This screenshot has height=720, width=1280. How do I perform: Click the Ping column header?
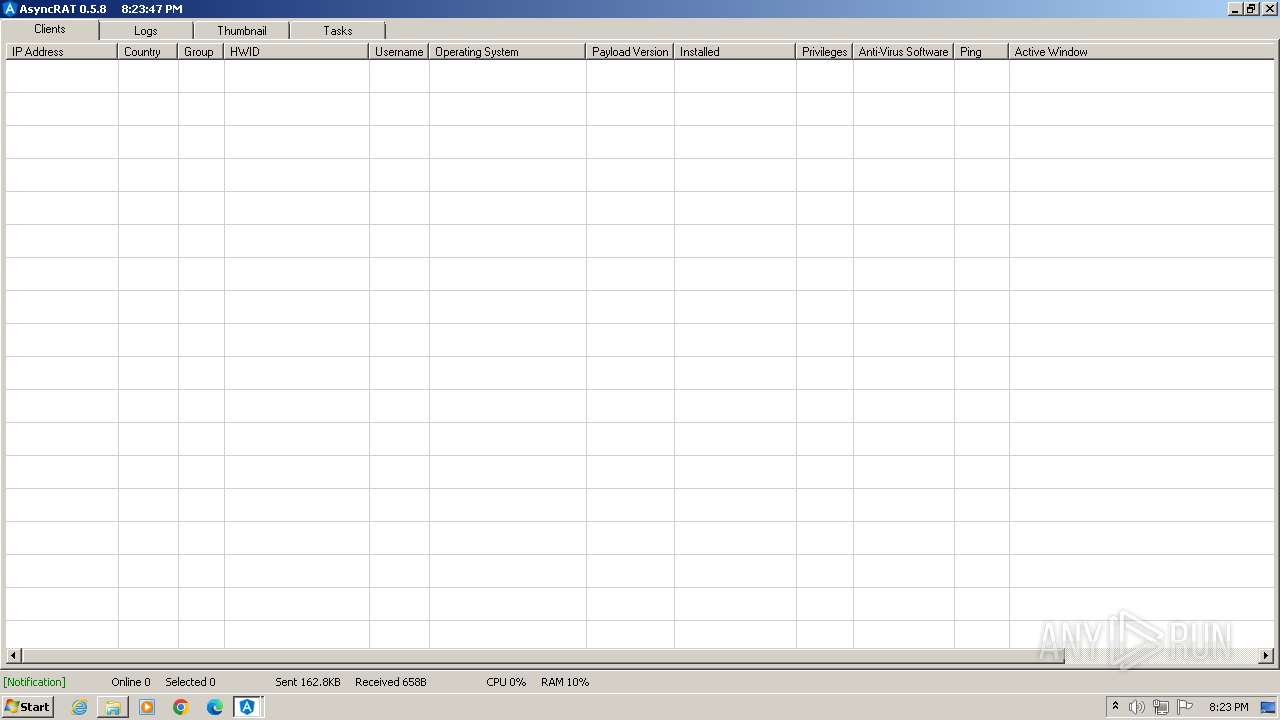pyautogui.click(x=981, y=52)
